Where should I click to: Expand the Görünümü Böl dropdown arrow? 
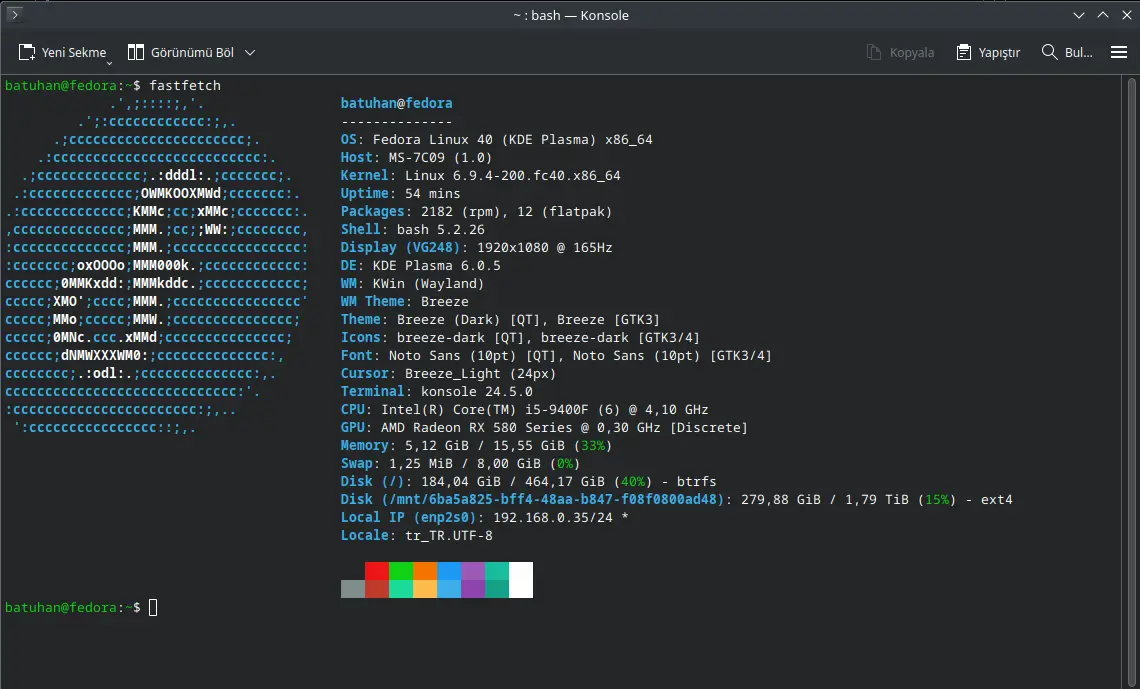pos(250,52)
